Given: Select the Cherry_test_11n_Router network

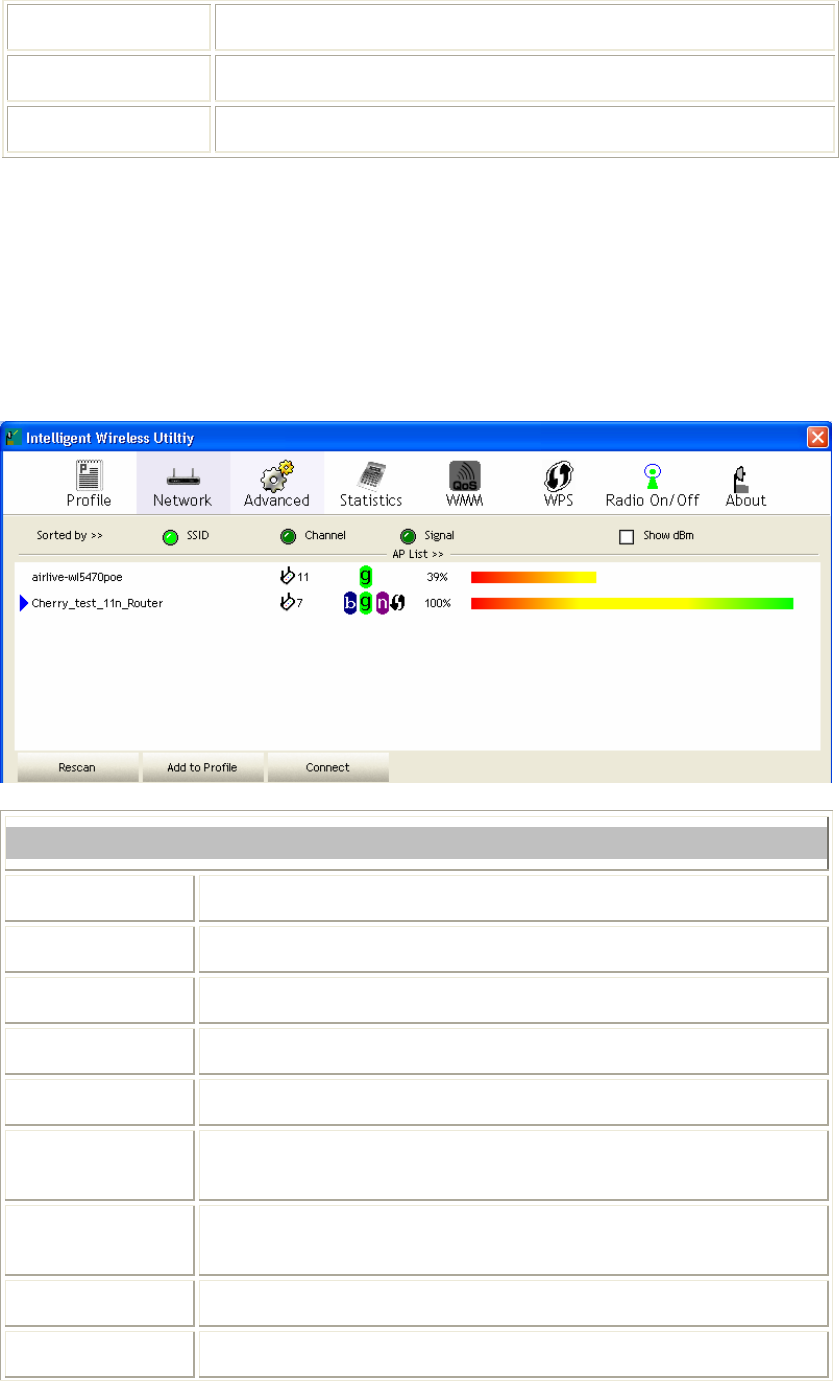Looking at the screenshot, I should tap(97, 603).
